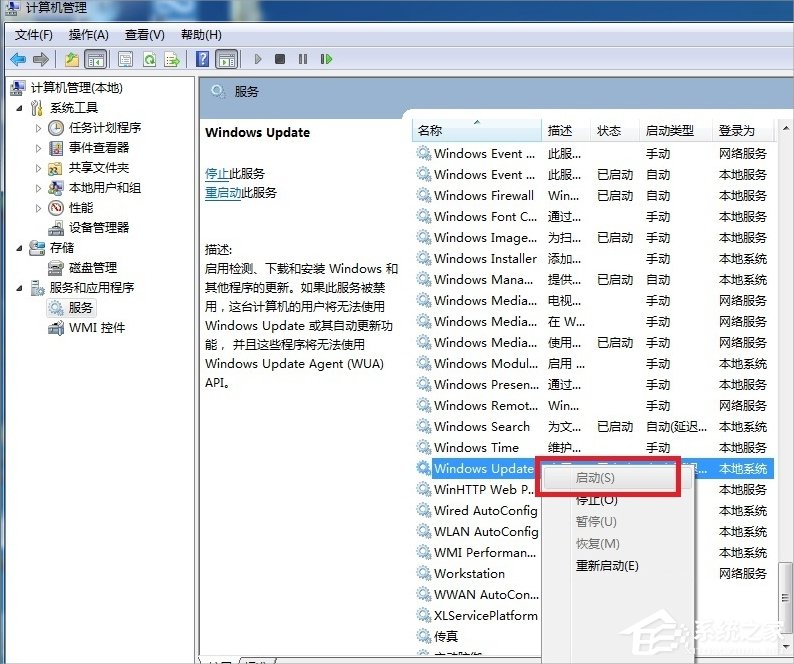Click the Export list toolbar icon

(172, 59)
